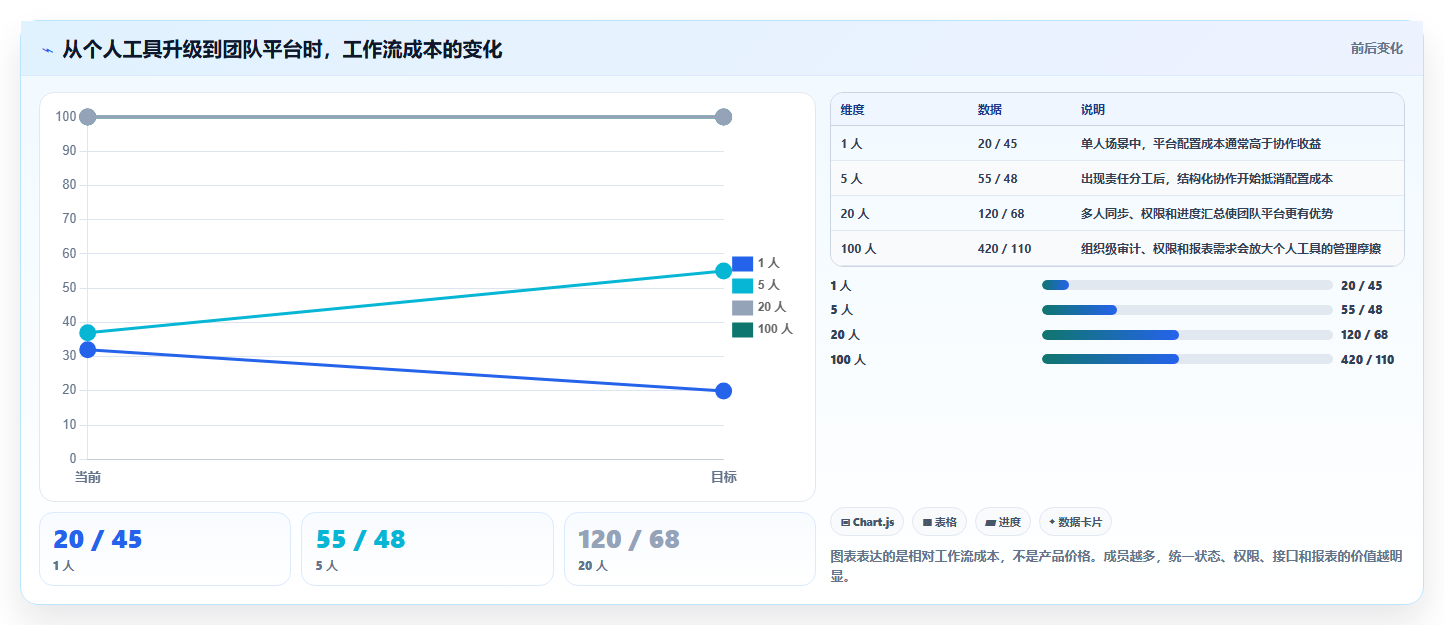Click the 20 / 45 table cell

(x=998, y=144)
